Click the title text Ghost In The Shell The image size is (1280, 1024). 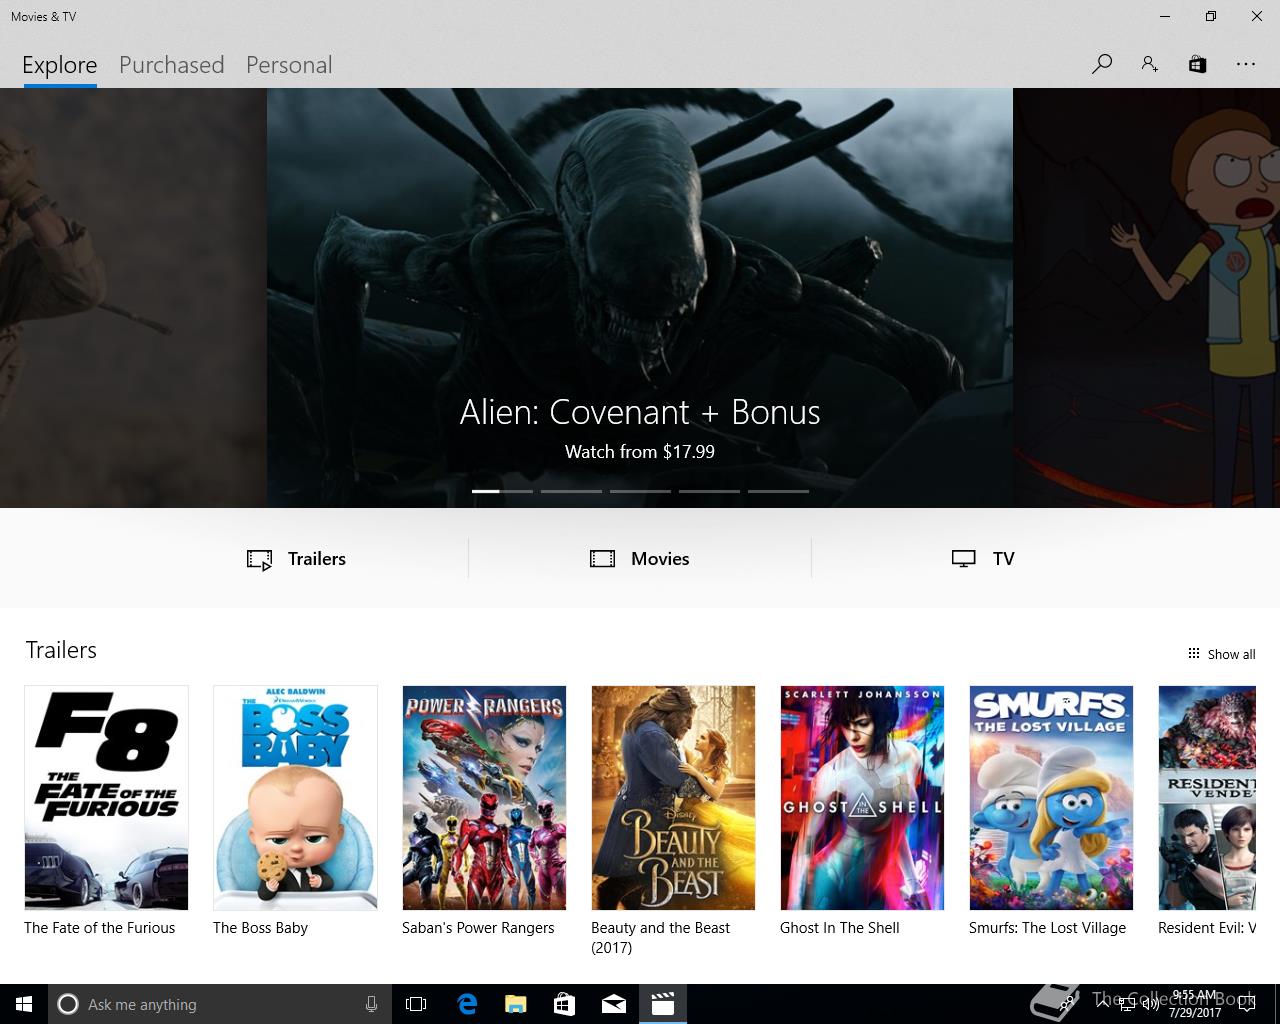click(x=840, y=928)
